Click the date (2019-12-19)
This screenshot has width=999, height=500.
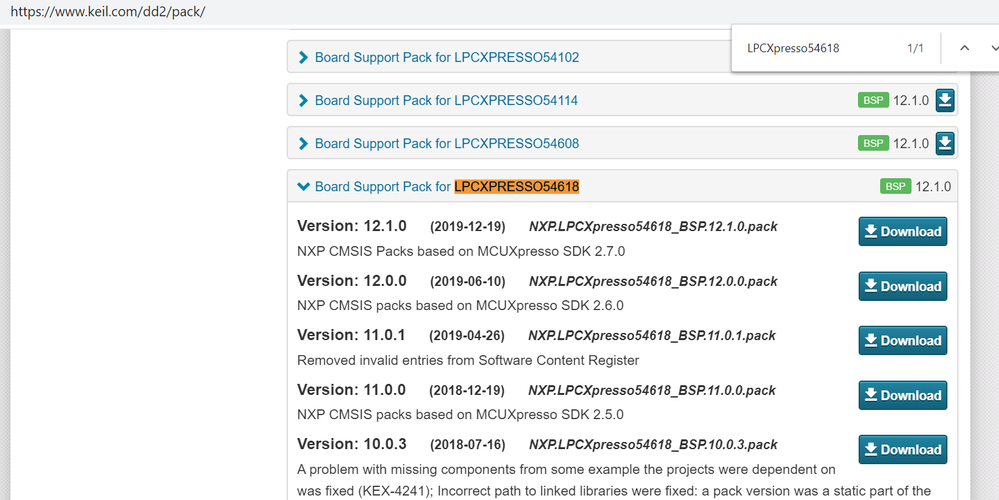tap(468, 227)
